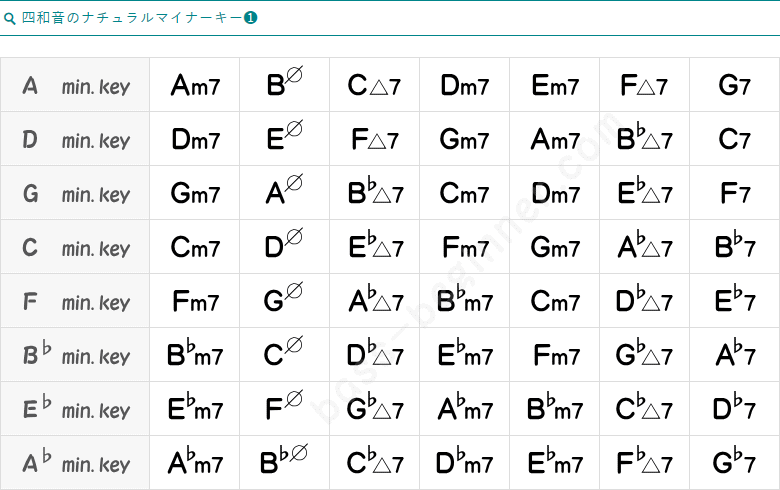Click the C7 chord in the D minor row
This screenshot has height=490, width=780.
pyautogui.click(x=734, y=140)
